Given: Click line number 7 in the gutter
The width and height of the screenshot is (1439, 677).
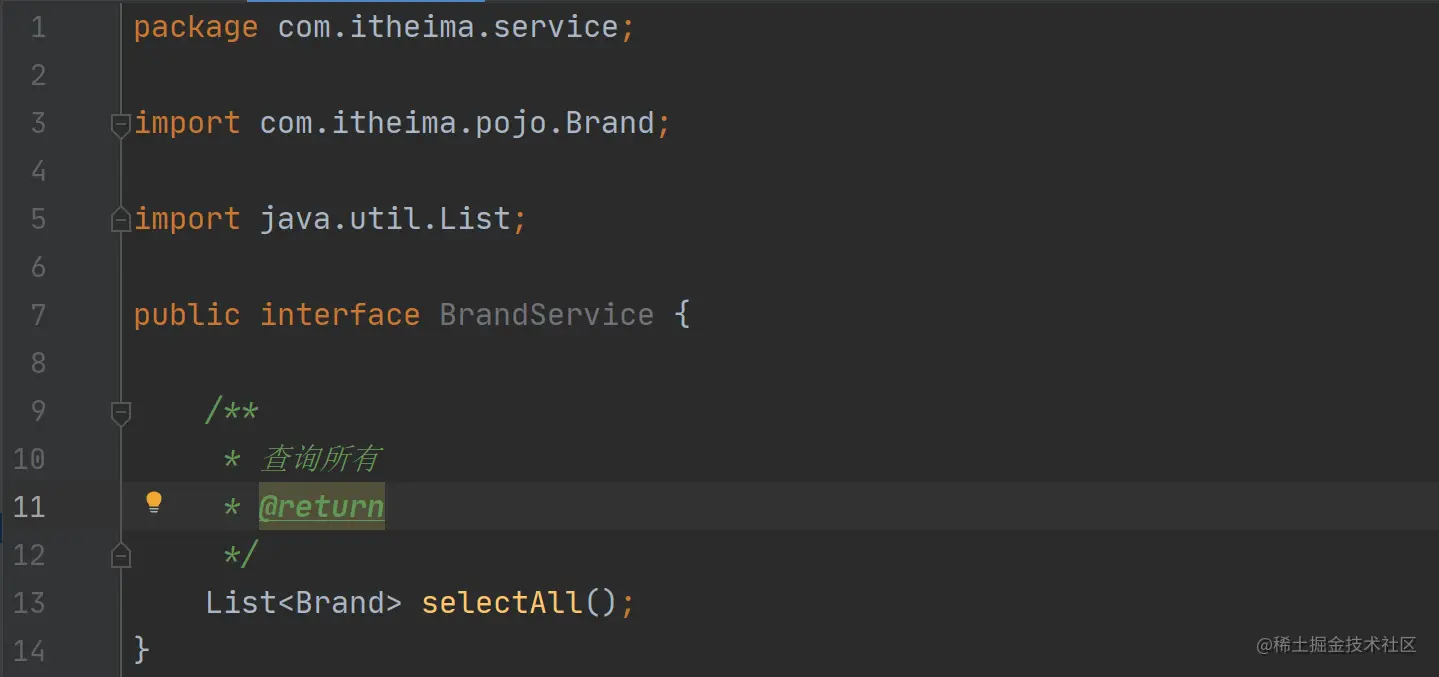Looking at the screenshot, I should click(38, 315).
